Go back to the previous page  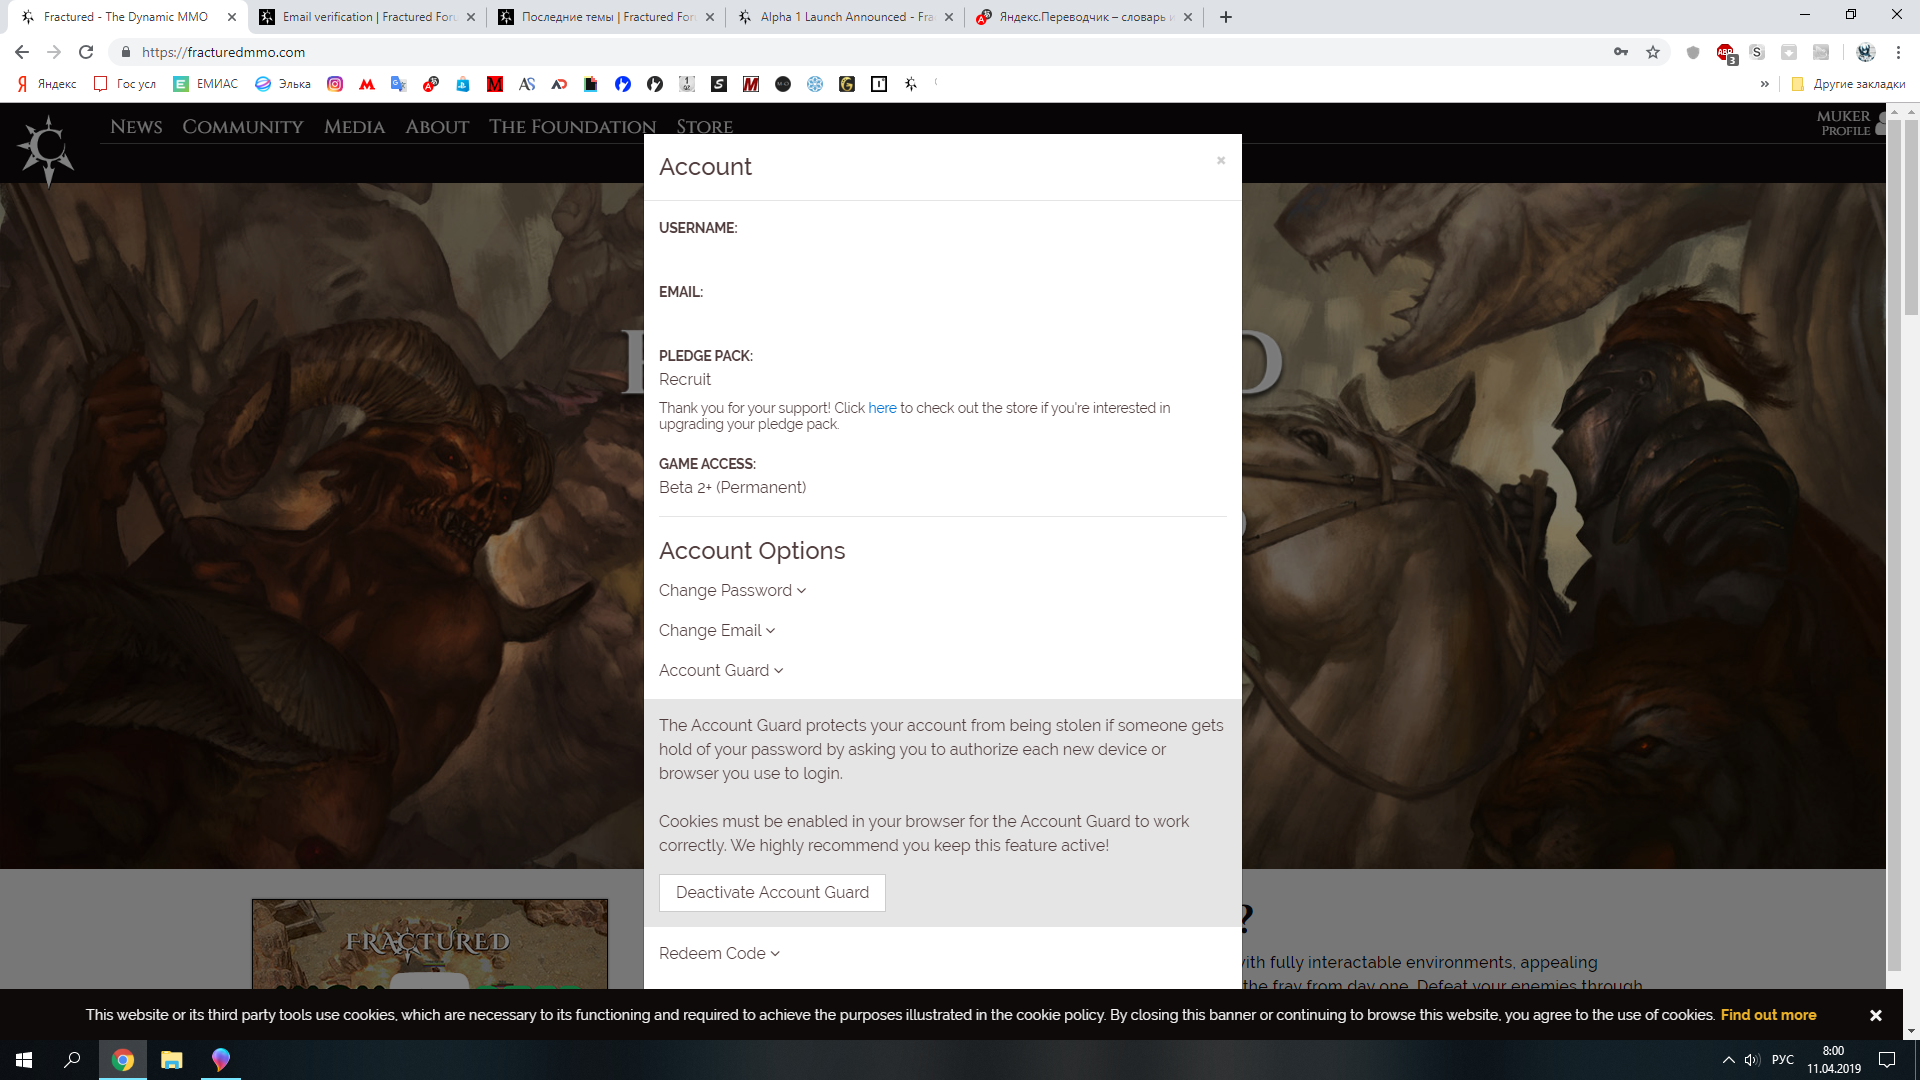[x=22, y=52]
